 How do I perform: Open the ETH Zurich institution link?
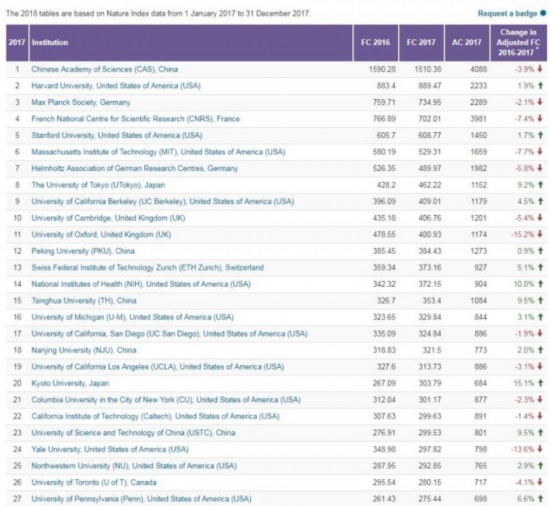(147, 268)
